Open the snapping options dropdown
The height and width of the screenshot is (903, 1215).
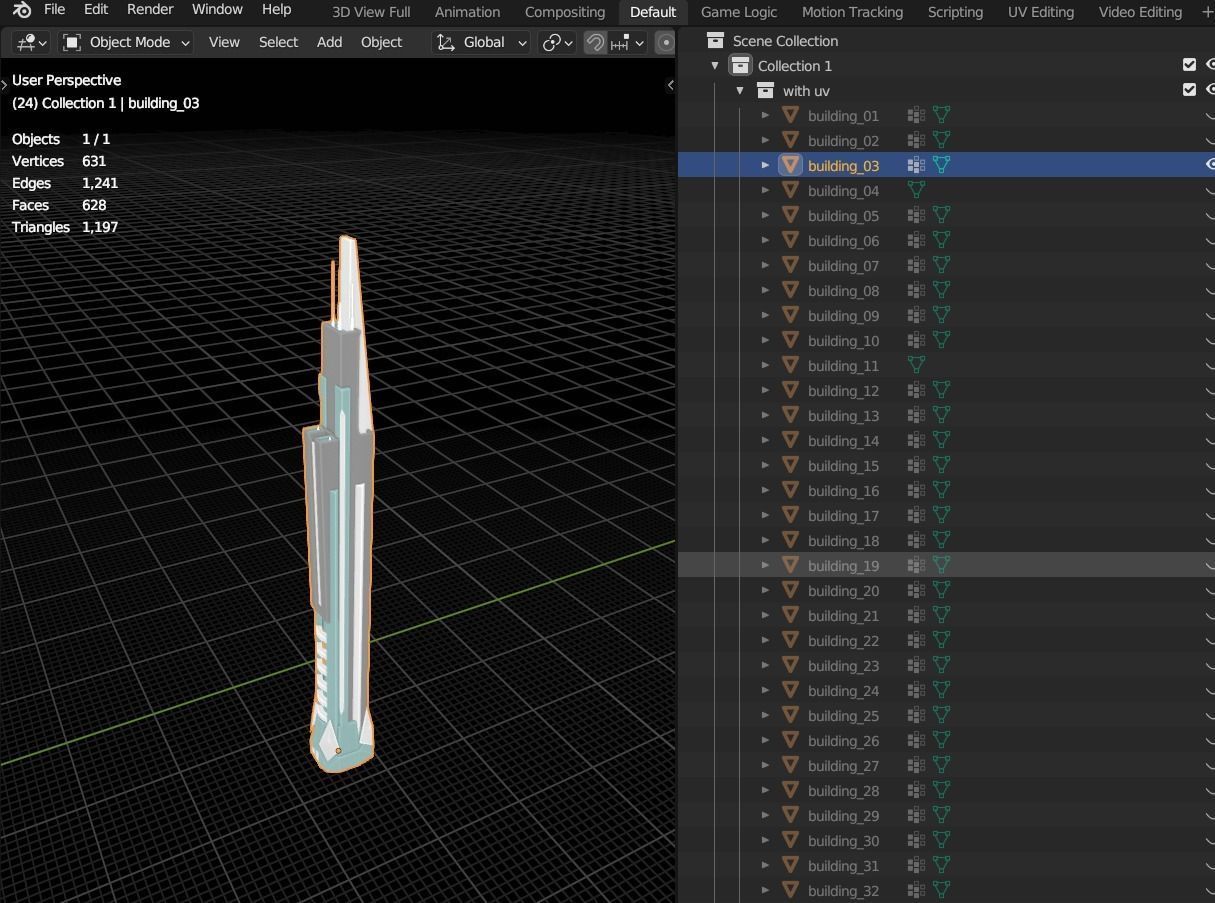coord(629,42)
